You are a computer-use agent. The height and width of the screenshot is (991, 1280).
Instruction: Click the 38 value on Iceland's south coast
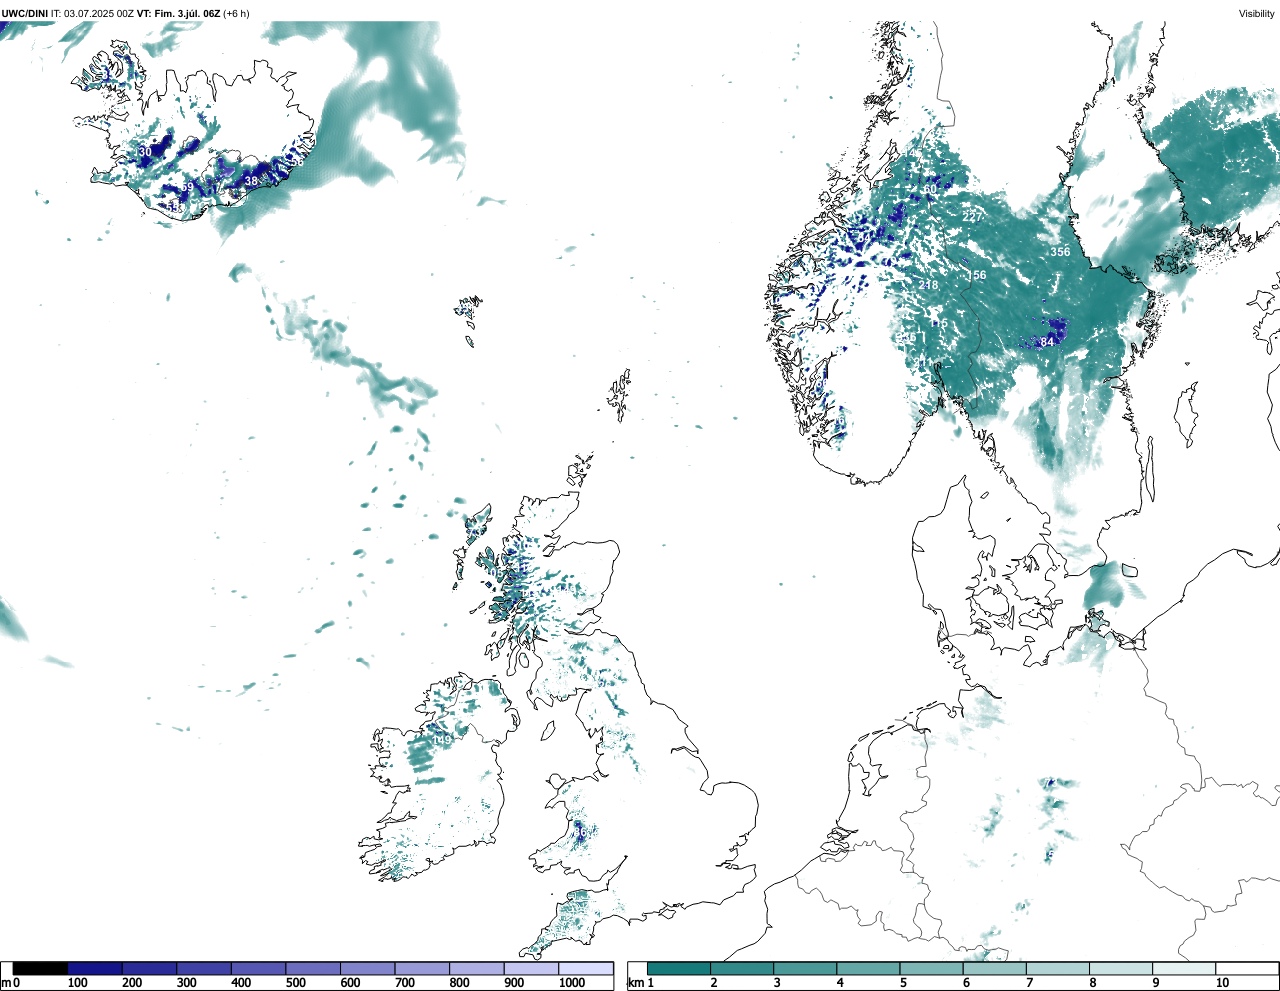coord(251,181)
